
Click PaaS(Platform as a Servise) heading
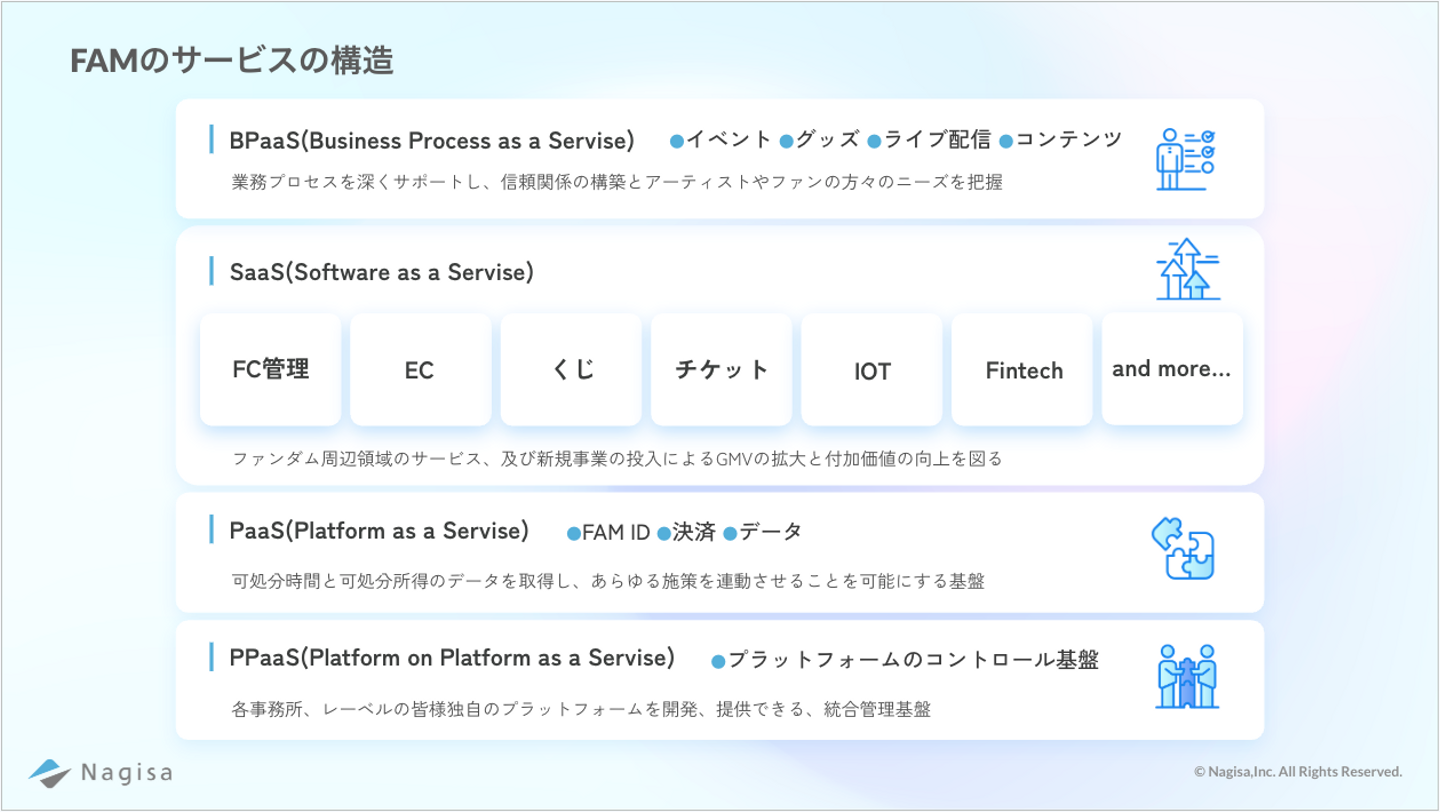point(379,530)
